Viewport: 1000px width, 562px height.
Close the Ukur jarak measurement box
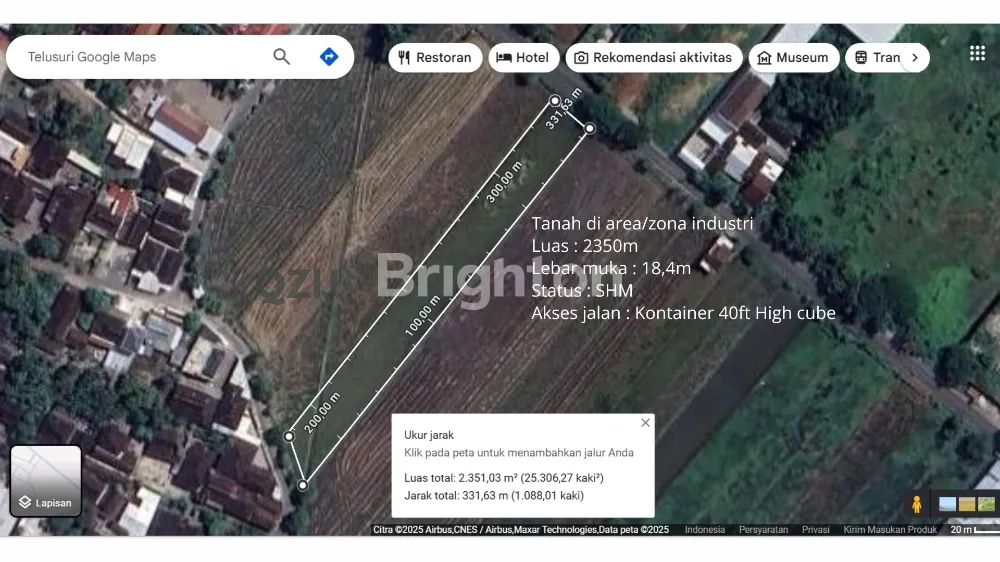[x=645, y=423]
